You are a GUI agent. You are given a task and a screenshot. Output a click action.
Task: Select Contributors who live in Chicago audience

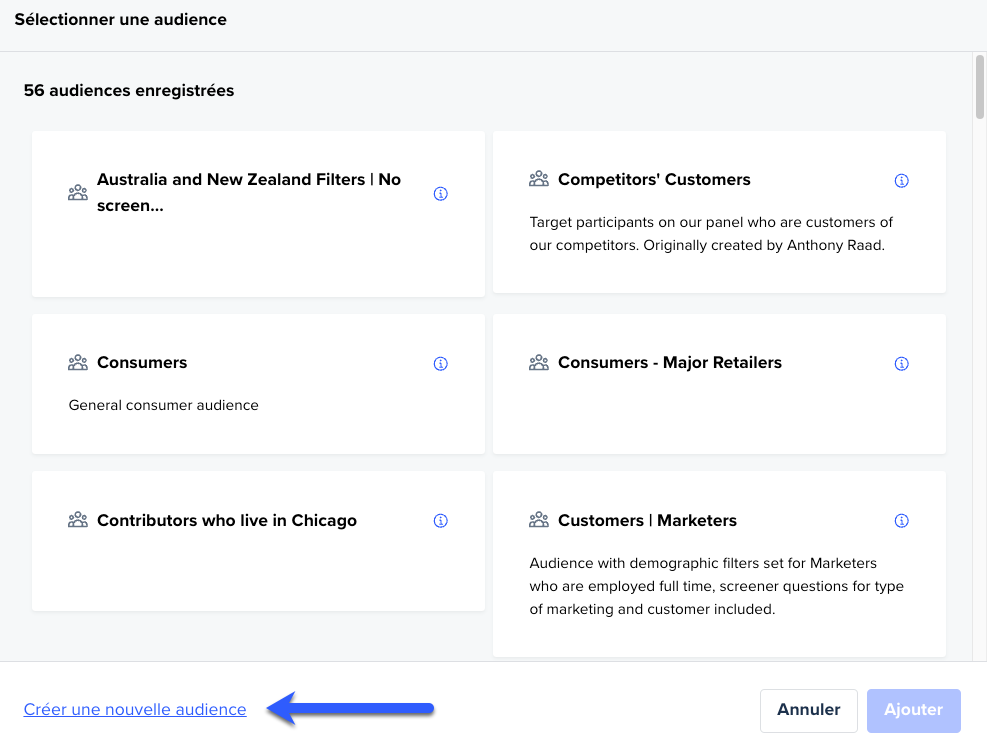[227, 521]
